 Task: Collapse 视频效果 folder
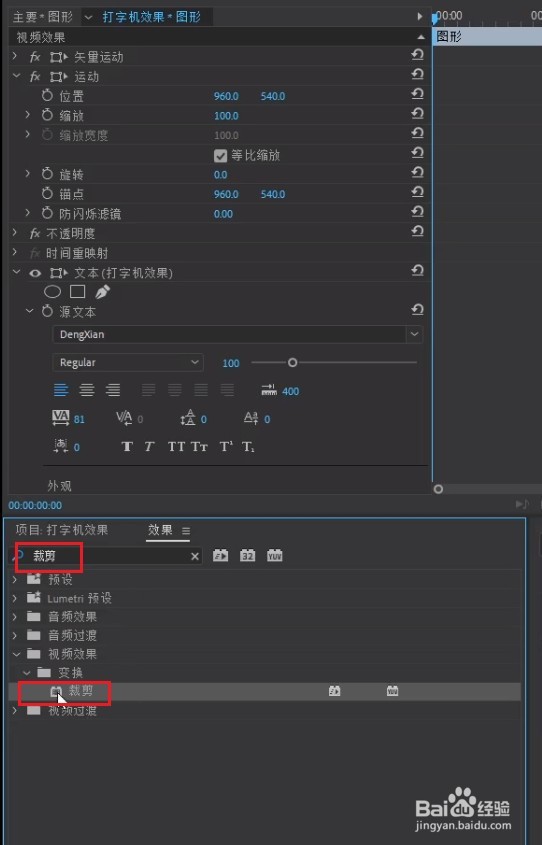click(x=16, y=654)
